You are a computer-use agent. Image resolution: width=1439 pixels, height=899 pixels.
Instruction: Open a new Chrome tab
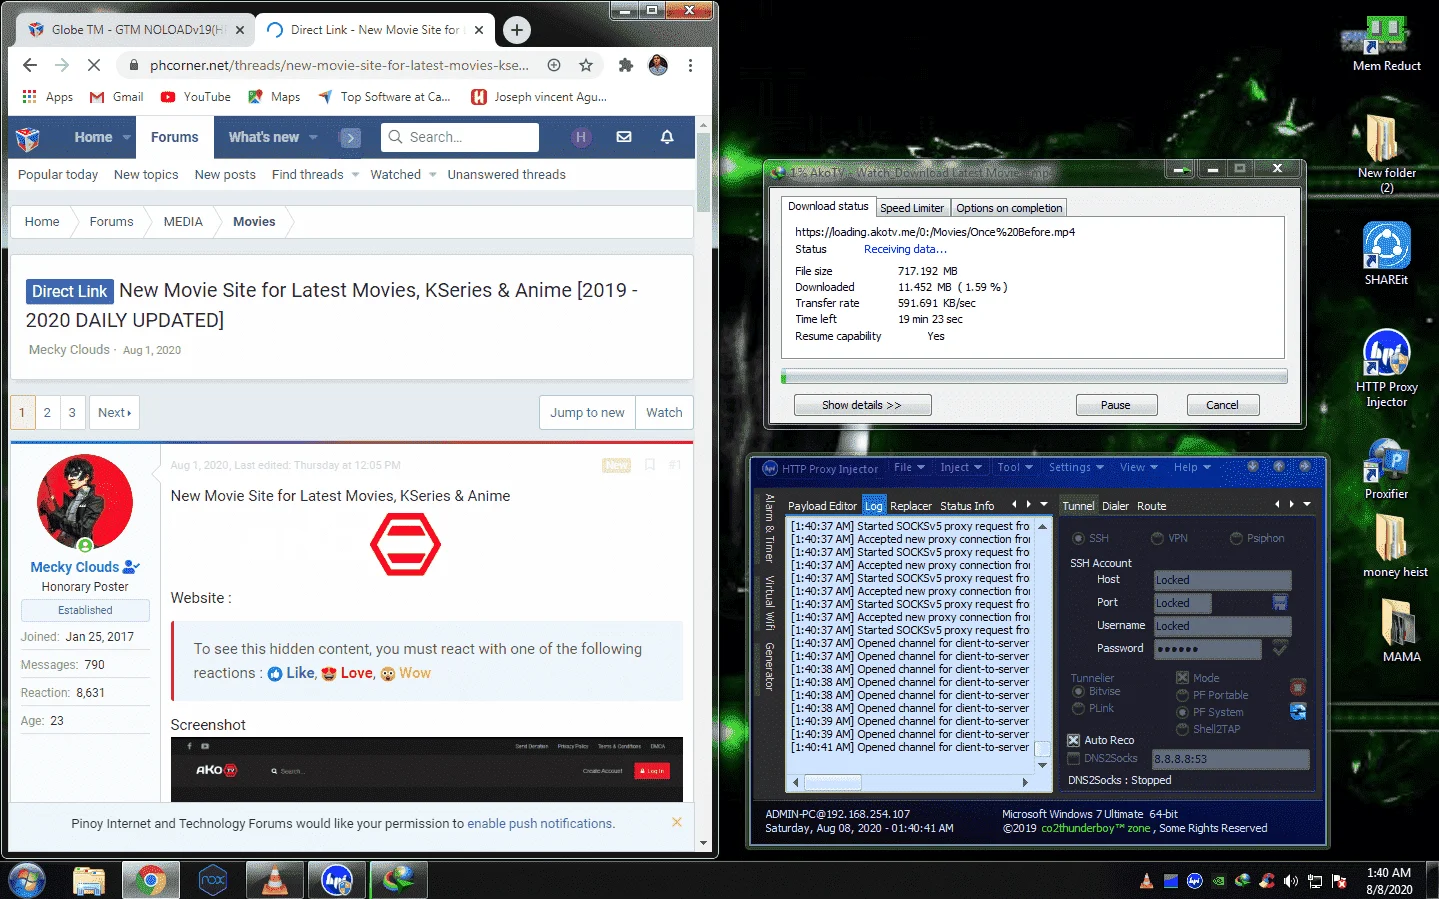[517, 30]
